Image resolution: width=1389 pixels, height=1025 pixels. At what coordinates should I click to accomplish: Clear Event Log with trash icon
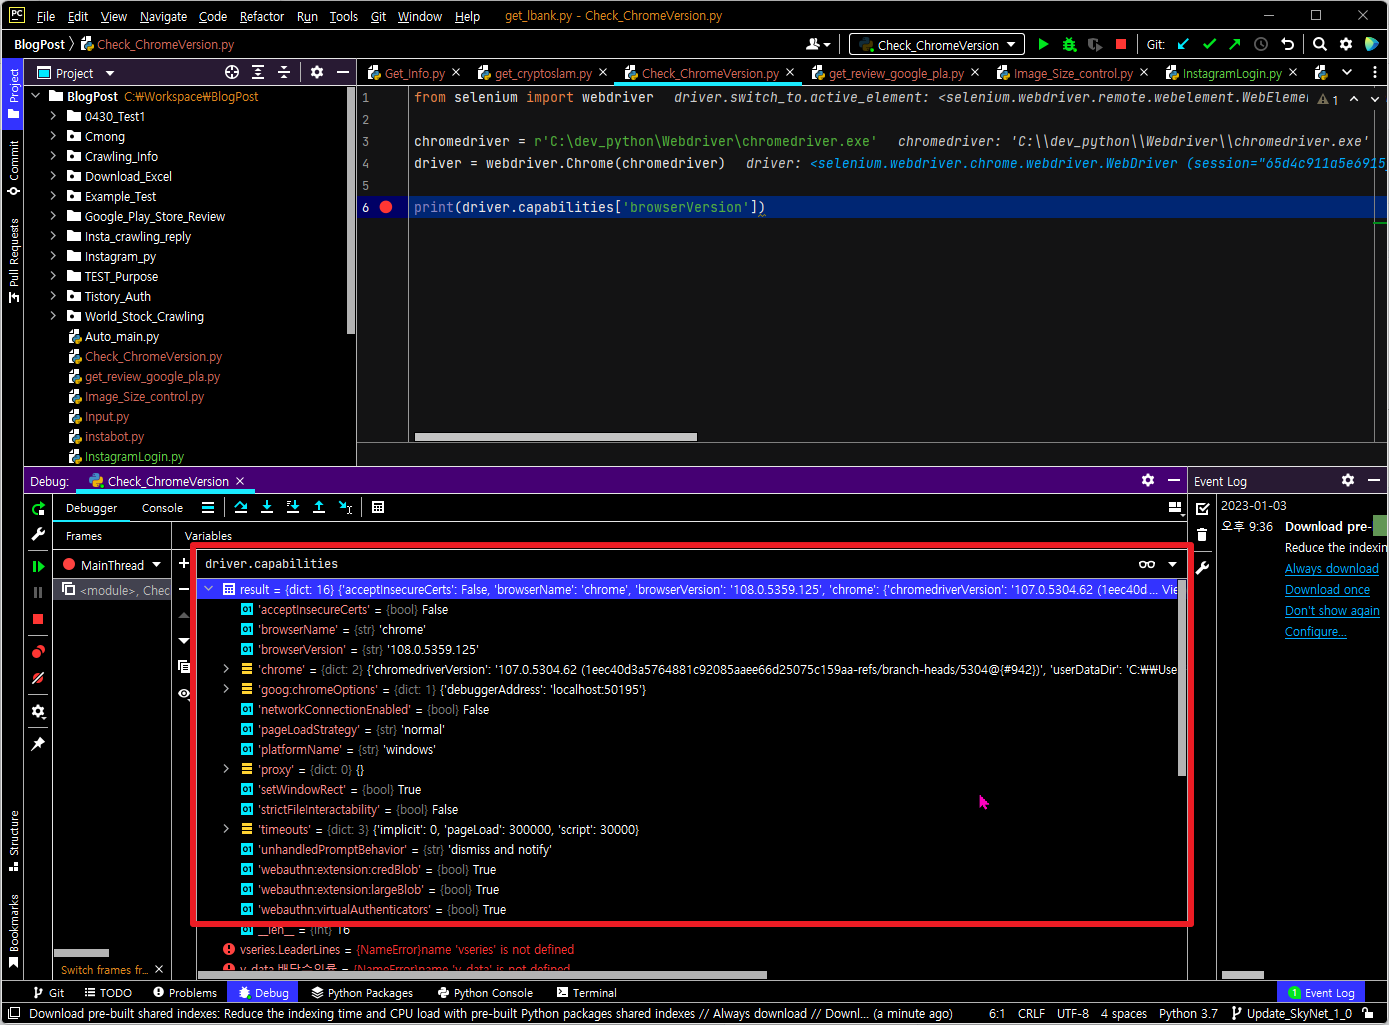click(1202, 535)
